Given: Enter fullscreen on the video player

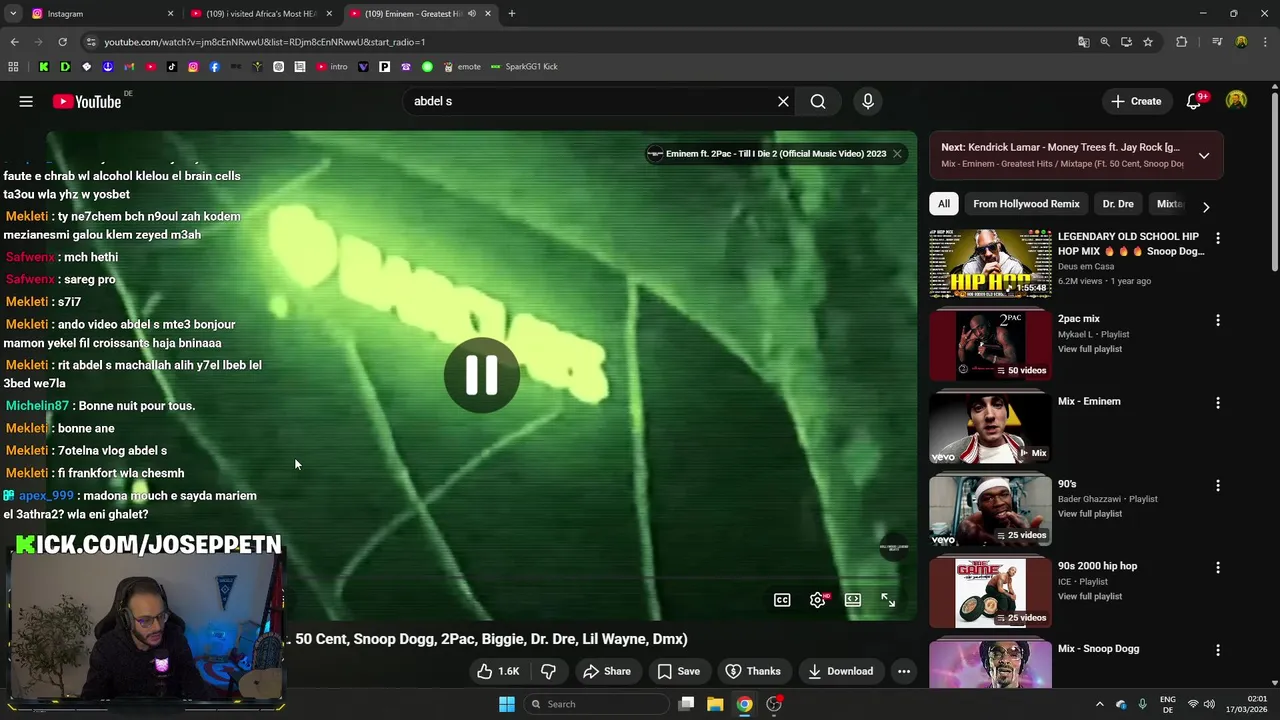Looking at the screenshot, I should (x=888, y=600).
